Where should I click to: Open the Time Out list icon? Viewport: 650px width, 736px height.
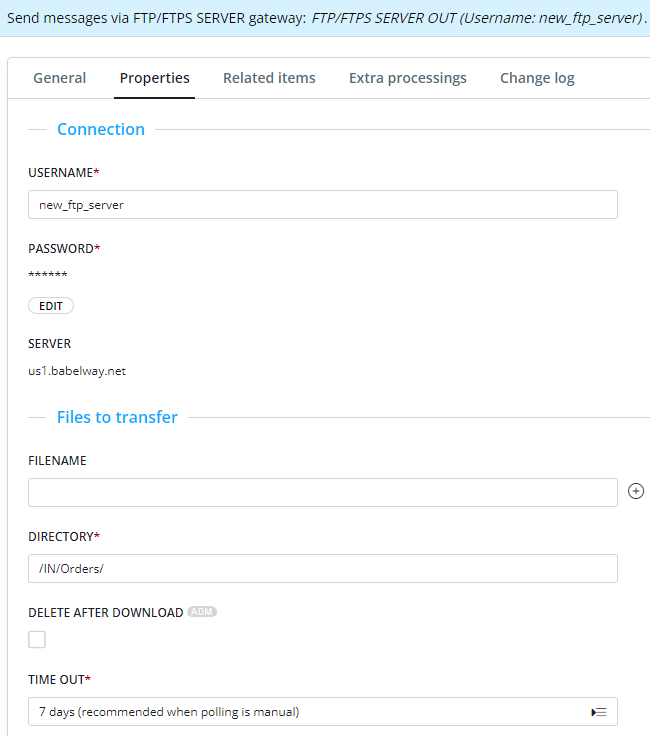(598, 712)
